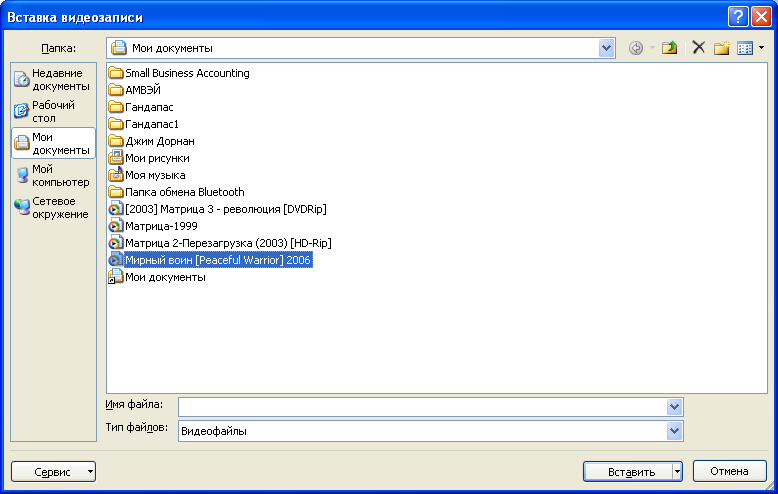The width and height of the screenshot is (778, 494).
Task: Expand the Имя файла dropdown arrow
Action: [x=674, y=407]
